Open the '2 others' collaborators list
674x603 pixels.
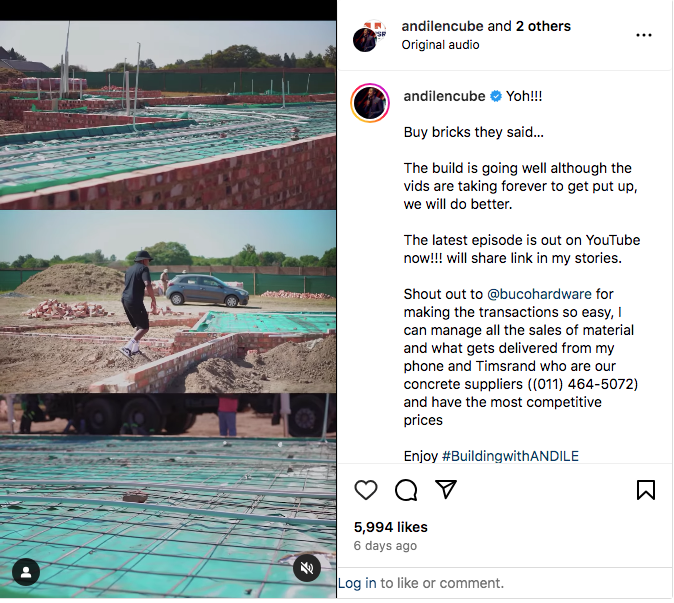coord(544,26)
